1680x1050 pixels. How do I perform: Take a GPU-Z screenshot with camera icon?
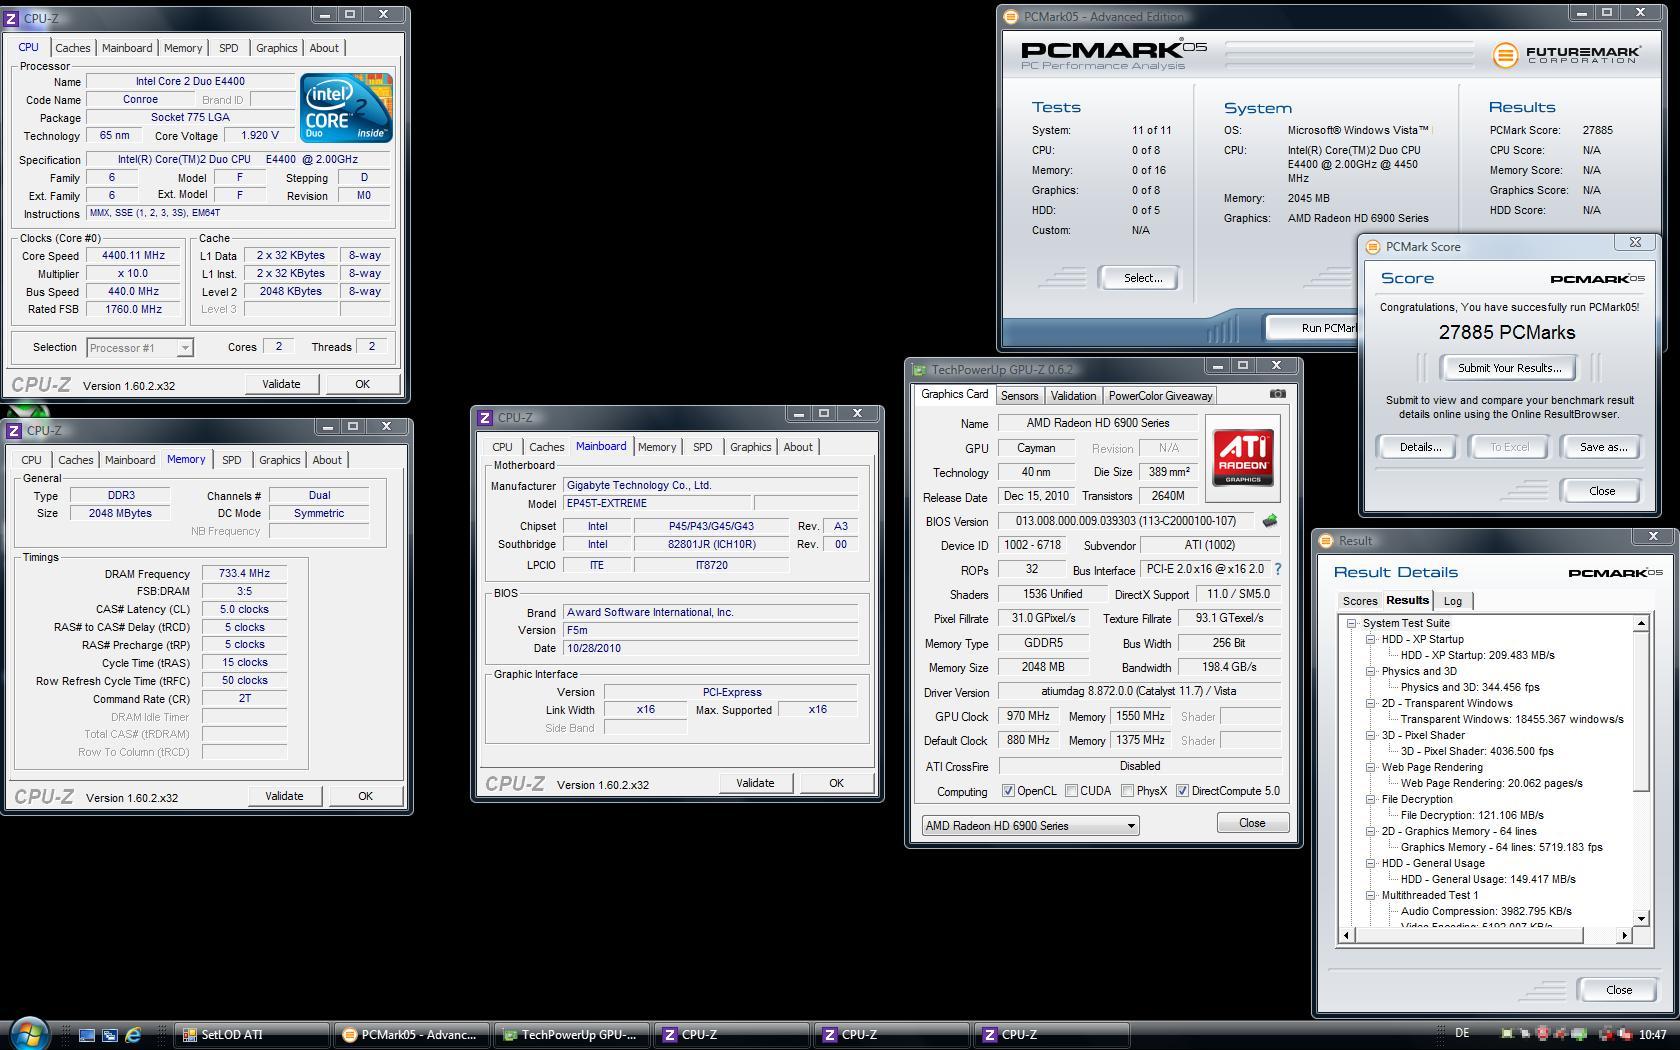1277,394
